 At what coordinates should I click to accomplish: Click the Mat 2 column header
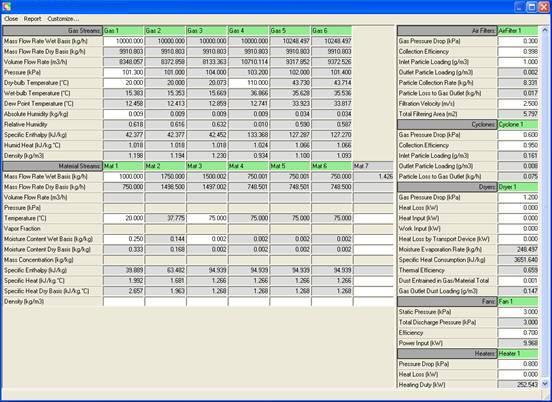tap(165, 166)
